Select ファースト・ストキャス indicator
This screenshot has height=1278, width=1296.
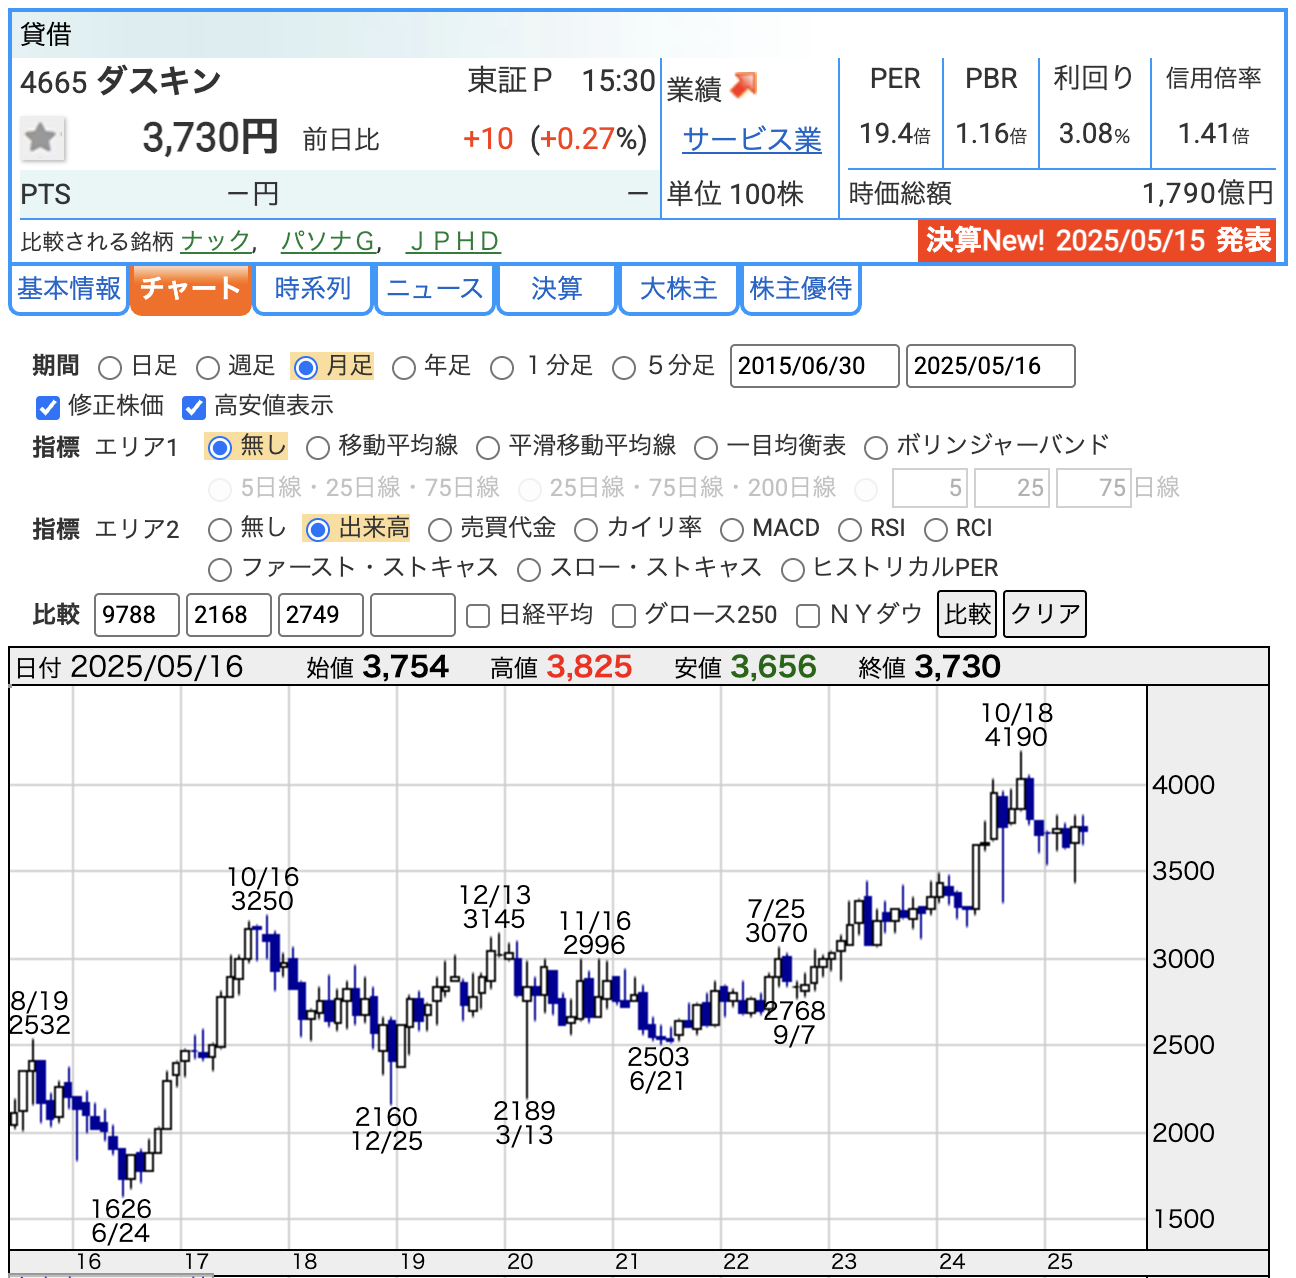tap(220, 570)
